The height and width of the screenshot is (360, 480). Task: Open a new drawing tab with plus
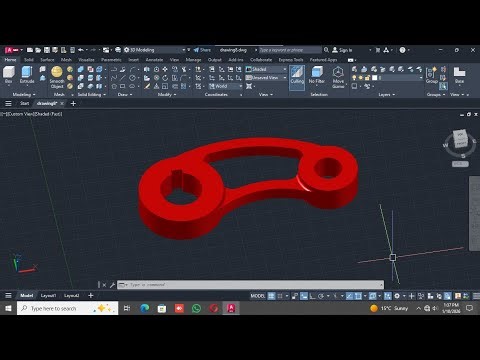[73, 103]
